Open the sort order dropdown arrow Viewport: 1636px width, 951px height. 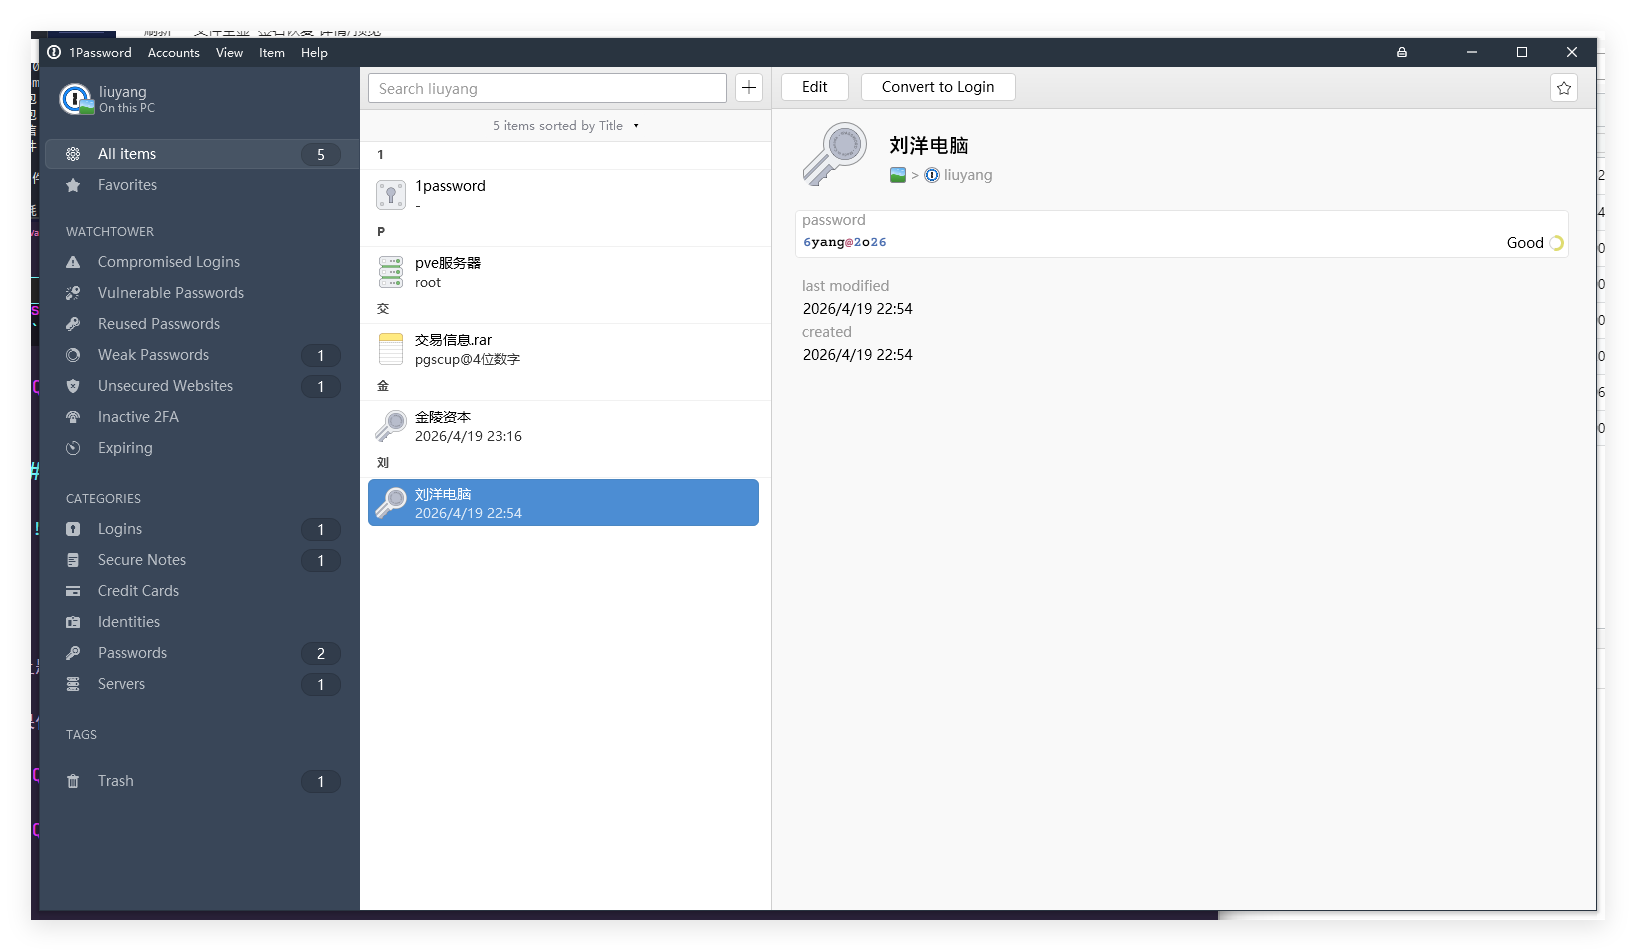pos(636,126)
